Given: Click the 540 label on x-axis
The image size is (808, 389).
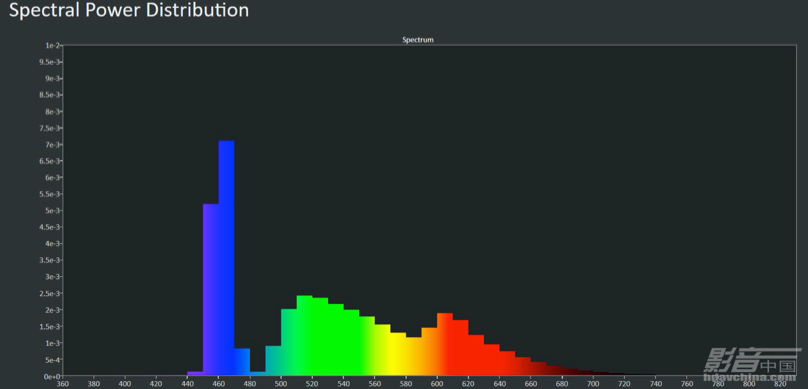Looking at the screenshot, I should 344,384.
